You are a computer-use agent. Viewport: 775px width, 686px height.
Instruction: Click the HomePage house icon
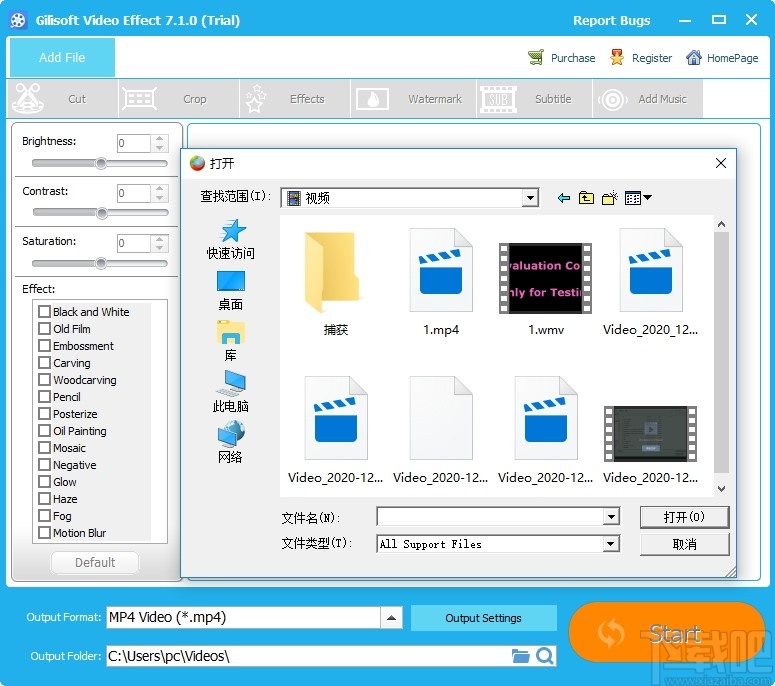click(694, 57)
